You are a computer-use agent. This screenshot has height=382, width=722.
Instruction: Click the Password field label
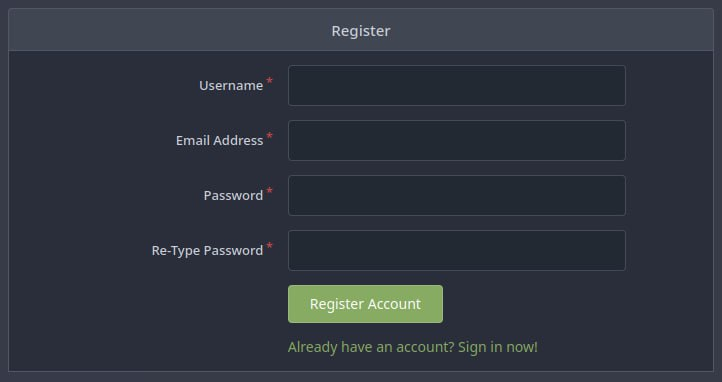click(x=233, y=196)
